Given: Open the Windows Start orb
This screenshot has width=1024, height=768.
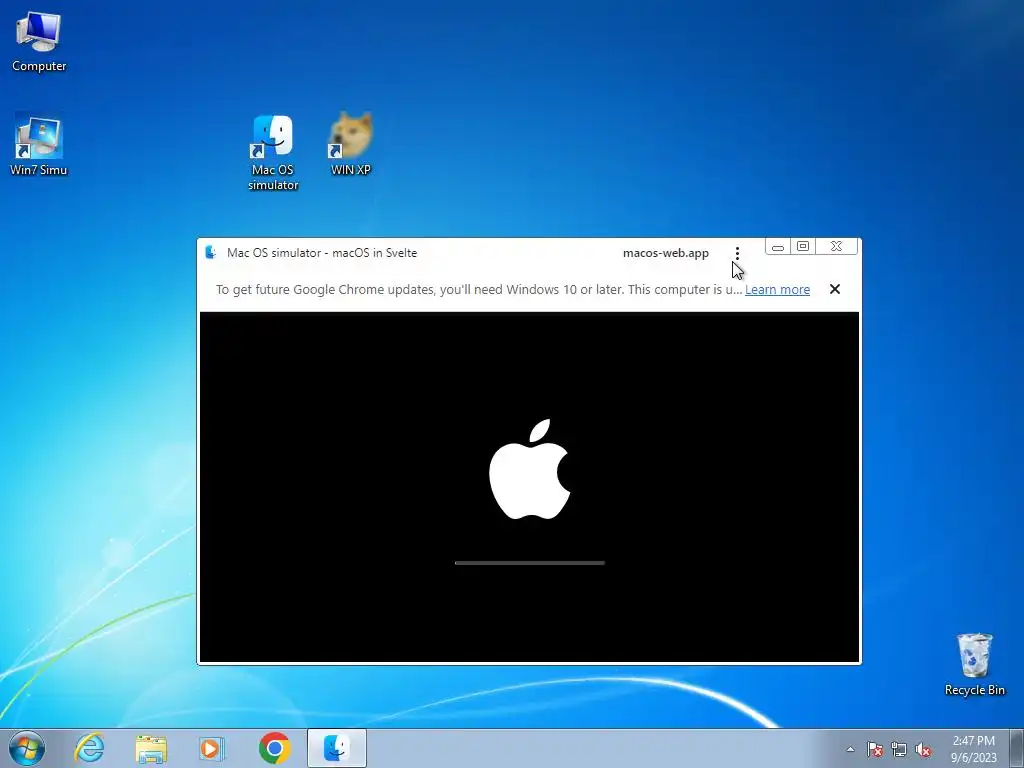Looking at the screenshot, I should [27, 748].
